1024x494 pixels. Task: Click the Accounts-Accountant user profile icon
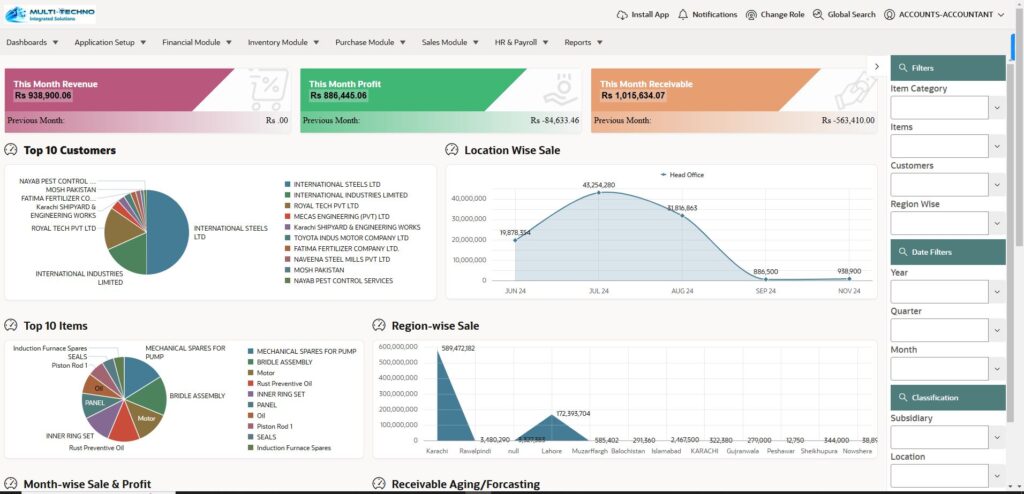click(x=889, y=15)
